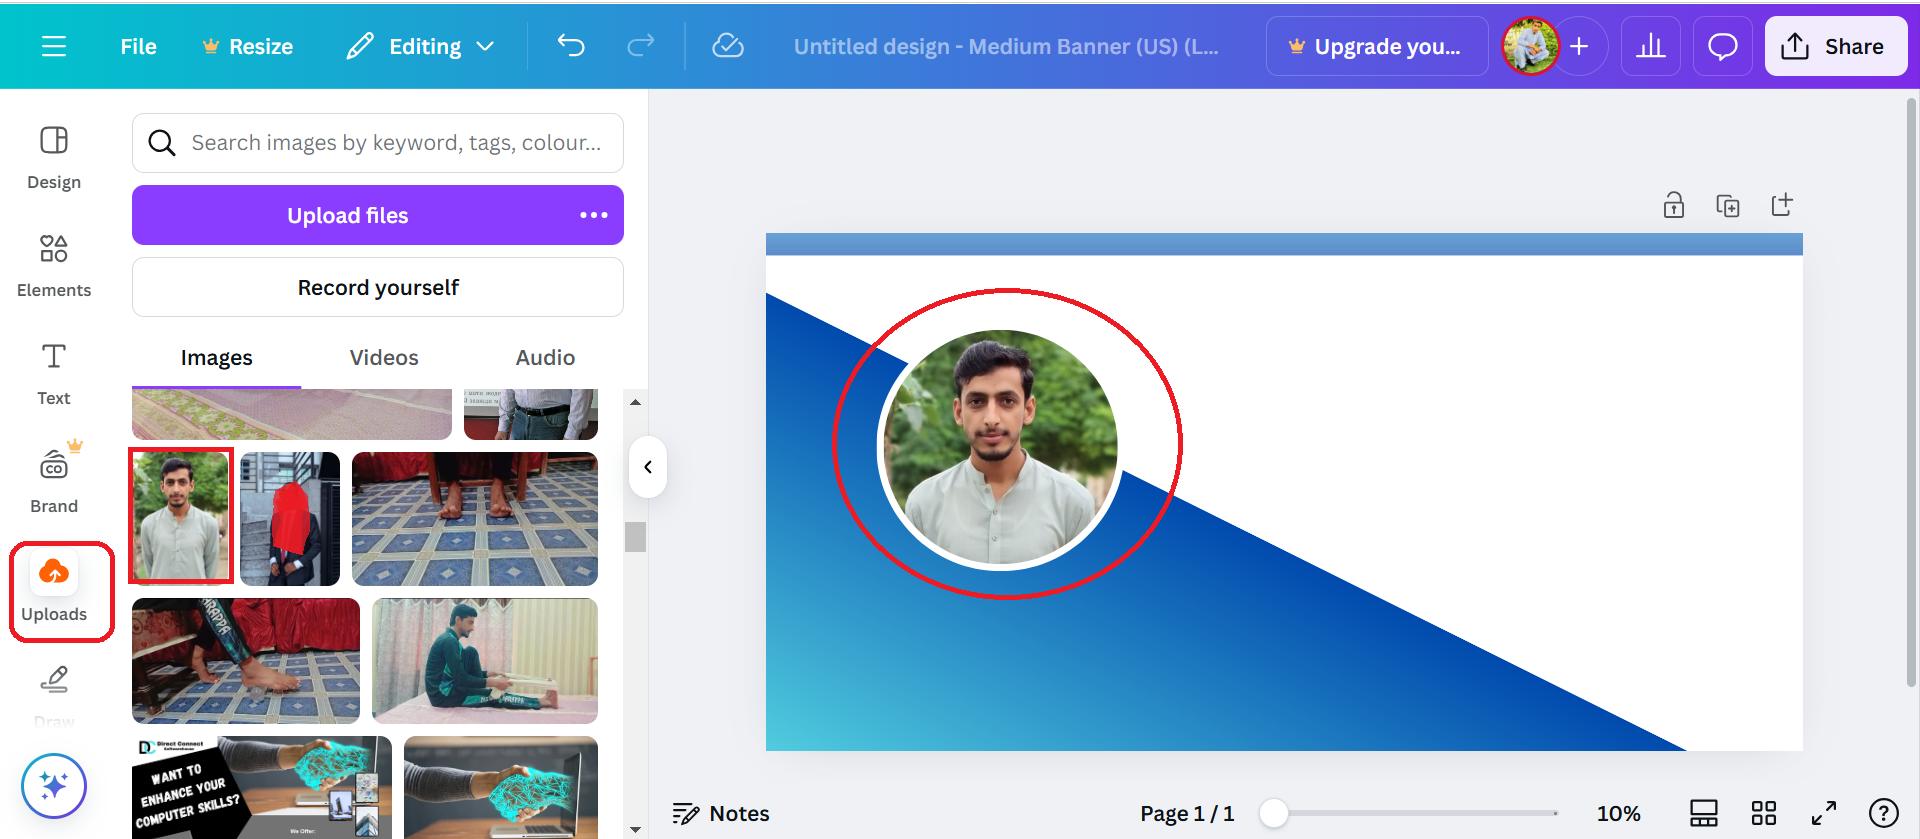This screenshot has width=1920, height=839.
Task: Click the cloud save status icon
Action: (x=728, y=46)
